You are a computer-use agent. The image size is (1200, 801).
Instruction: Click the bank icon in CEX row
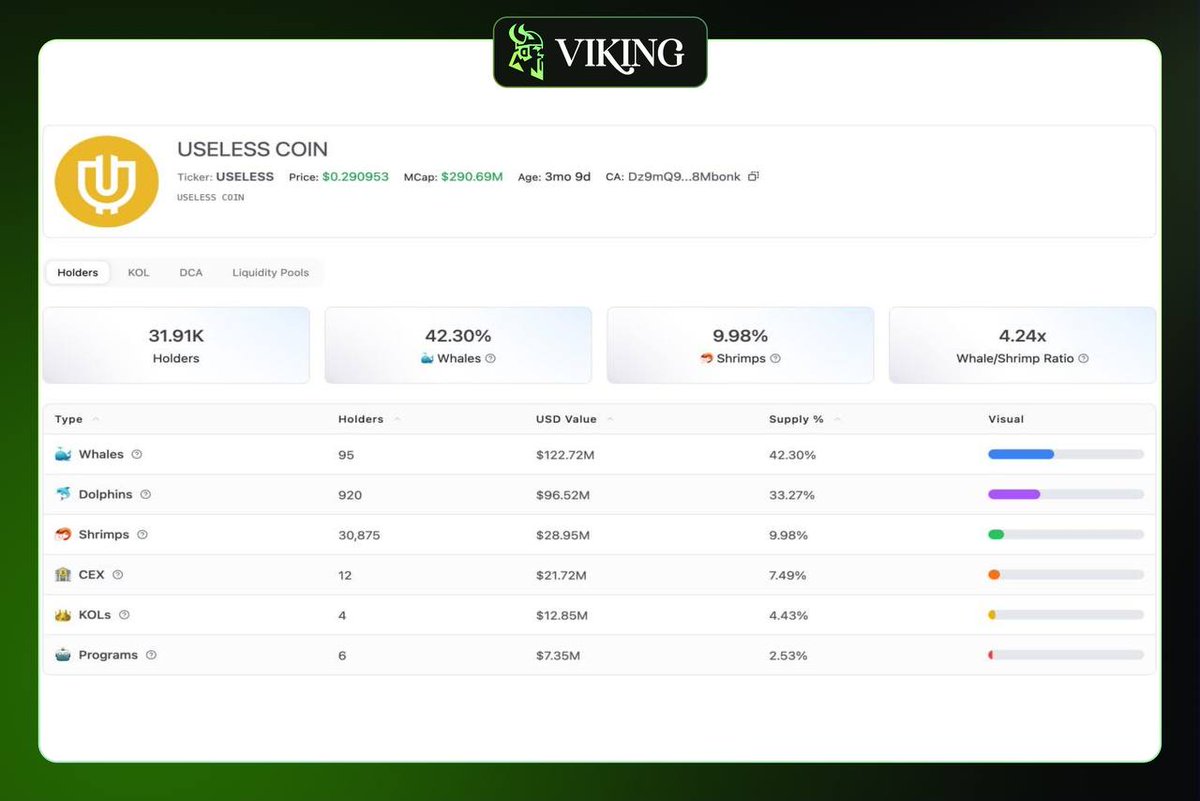tap(63, 574)
